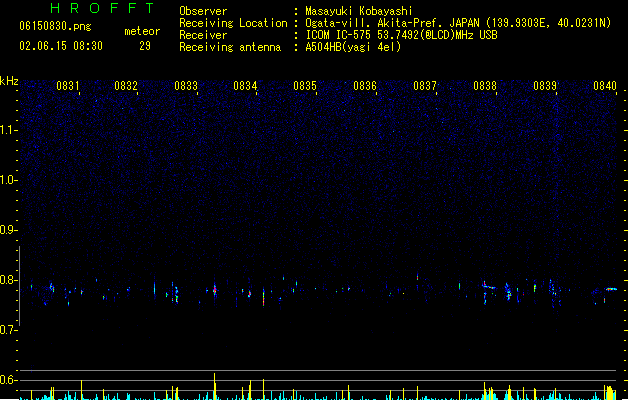Click the 0835 time marker
Viewport: 629px width, 400px height.
305,86
